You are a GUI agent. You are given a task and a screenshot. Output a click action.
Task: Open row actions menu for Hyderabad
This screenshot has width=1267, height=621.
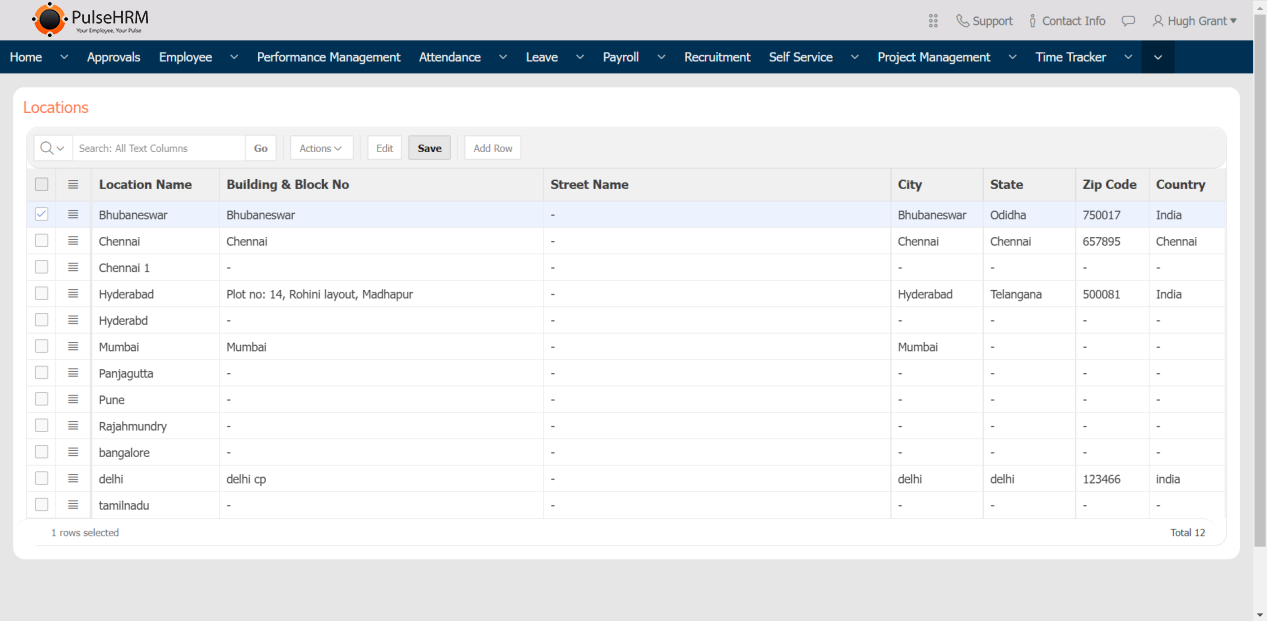[x=73, y=294]
